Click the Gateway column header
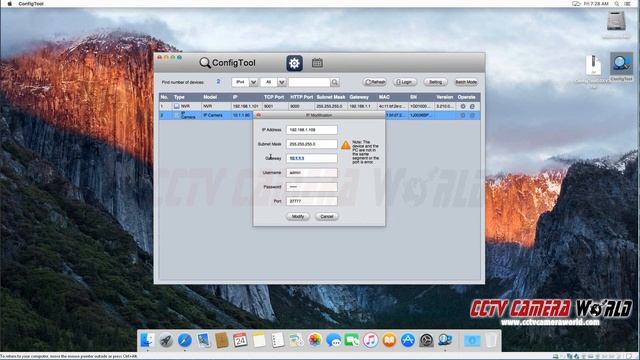Screen dimensions: 640x360 point(359,97)
